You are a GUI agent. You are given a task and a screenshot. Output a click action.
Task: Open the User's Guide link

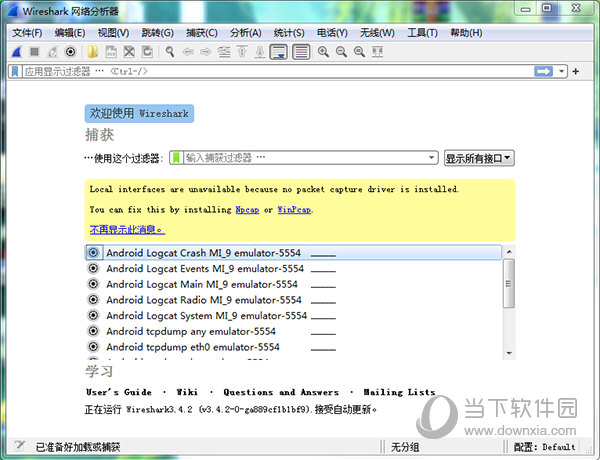tap(119, 392)
